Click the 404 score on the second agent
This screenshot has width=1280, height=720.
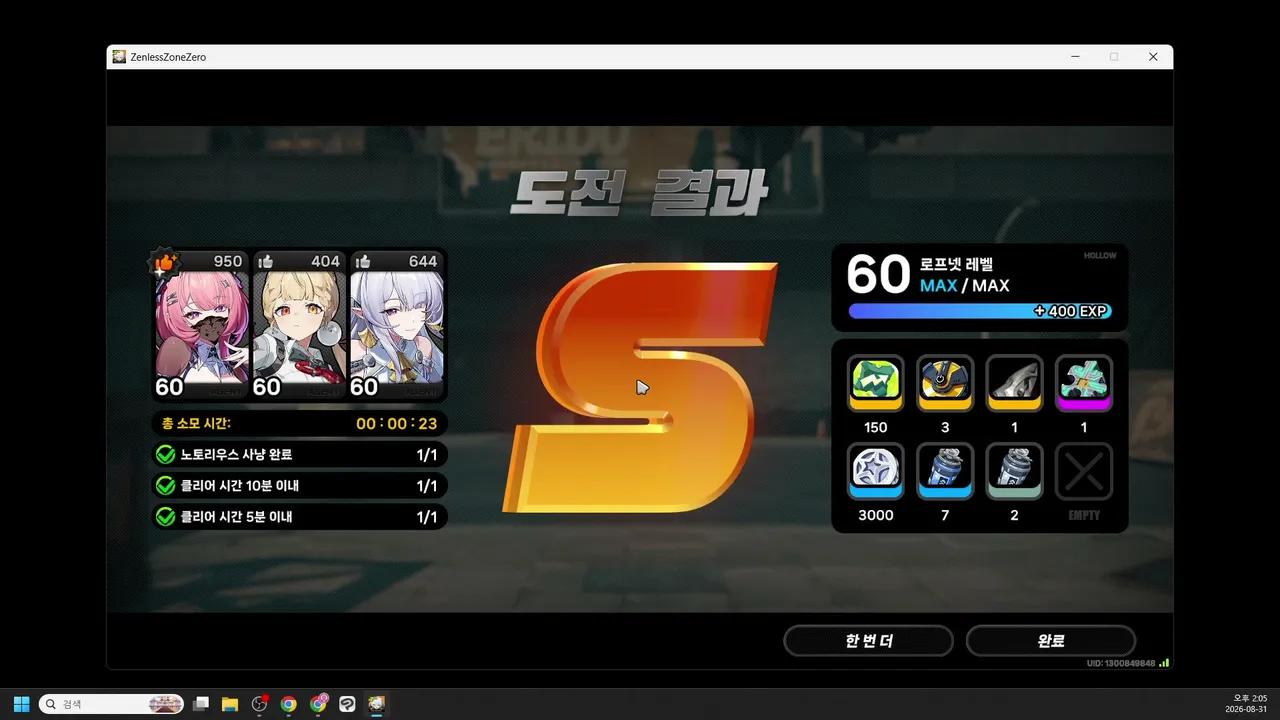tap(326, 262)
